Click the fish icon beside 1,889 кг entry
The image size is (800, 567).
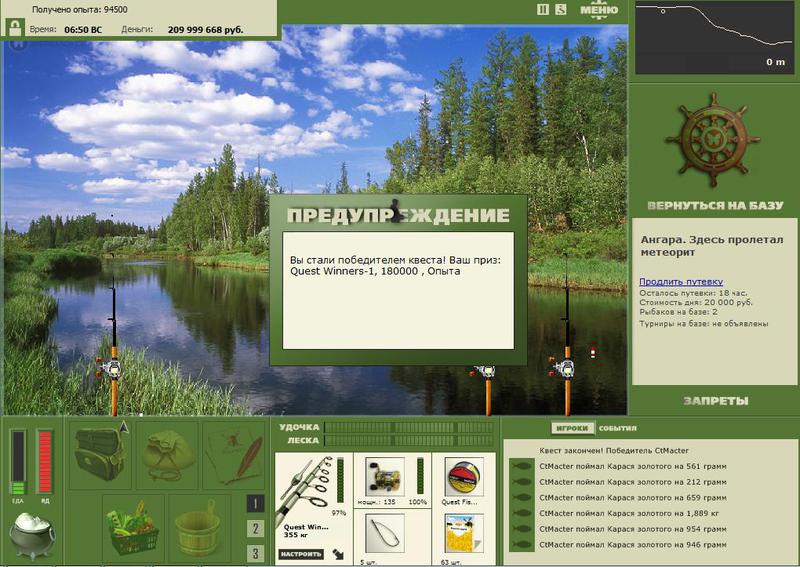(521, 513)
